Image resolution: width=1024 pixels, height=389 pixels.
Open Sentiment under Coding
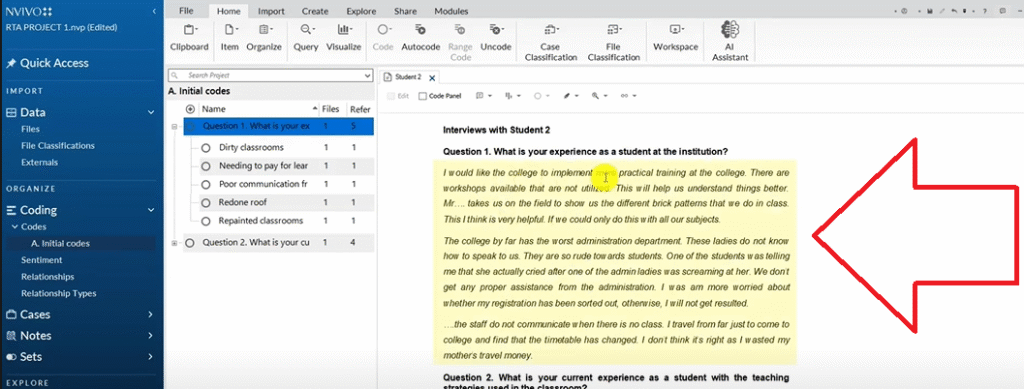(x=42, y=260)
